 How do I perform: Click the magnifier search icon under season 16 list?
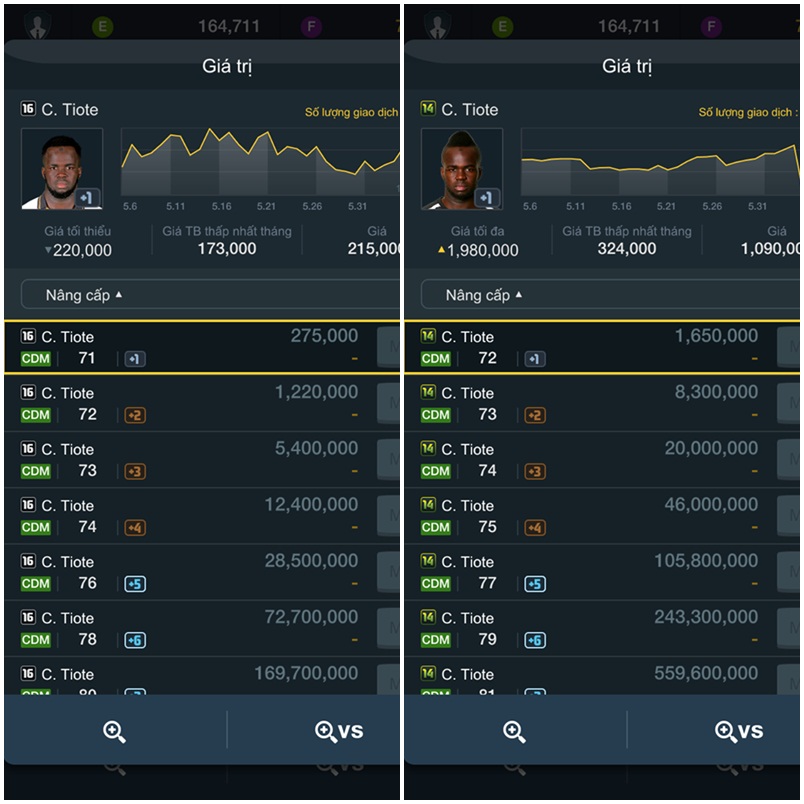click(114, 731)
